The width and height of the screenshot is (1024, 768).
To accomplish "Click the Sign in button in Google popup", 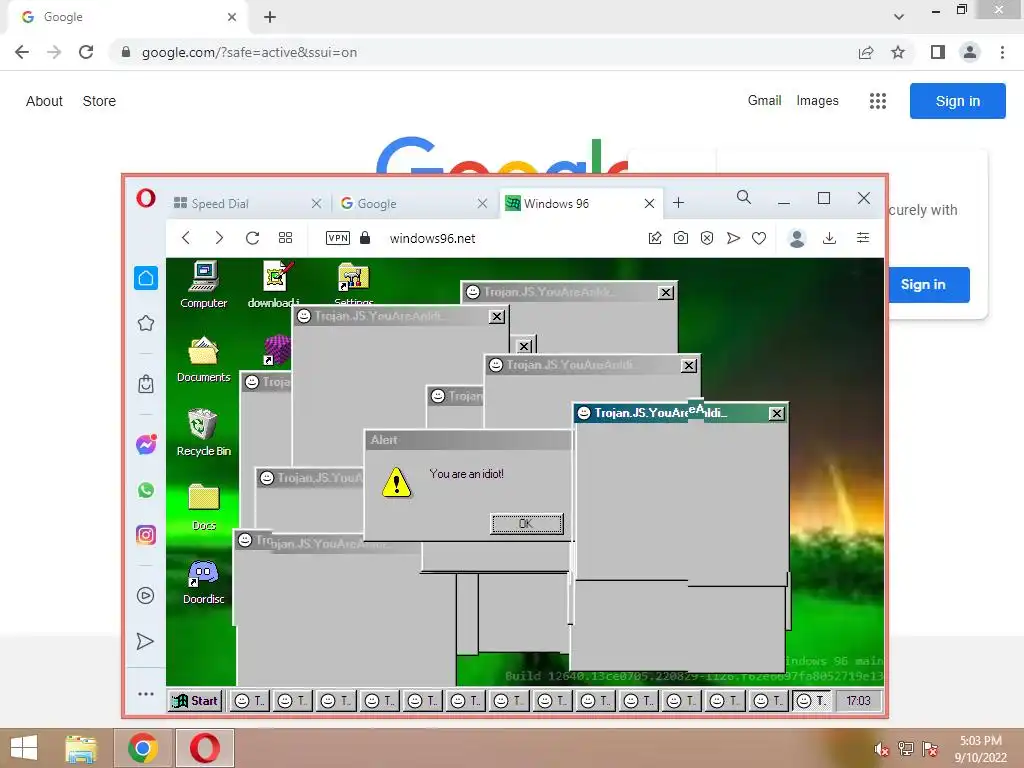I will click(x=927, y=285).
